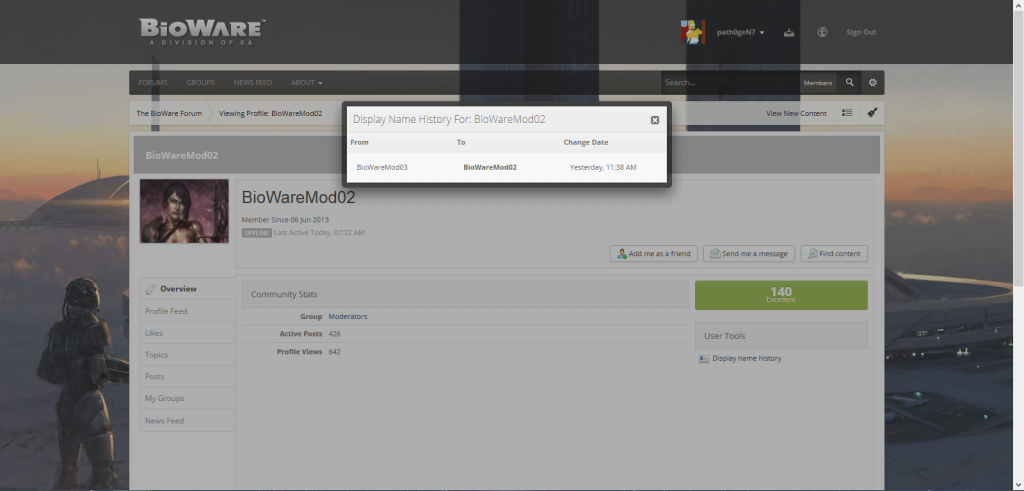Open user avatar thumbnail for path0geN7

[692, 32]
